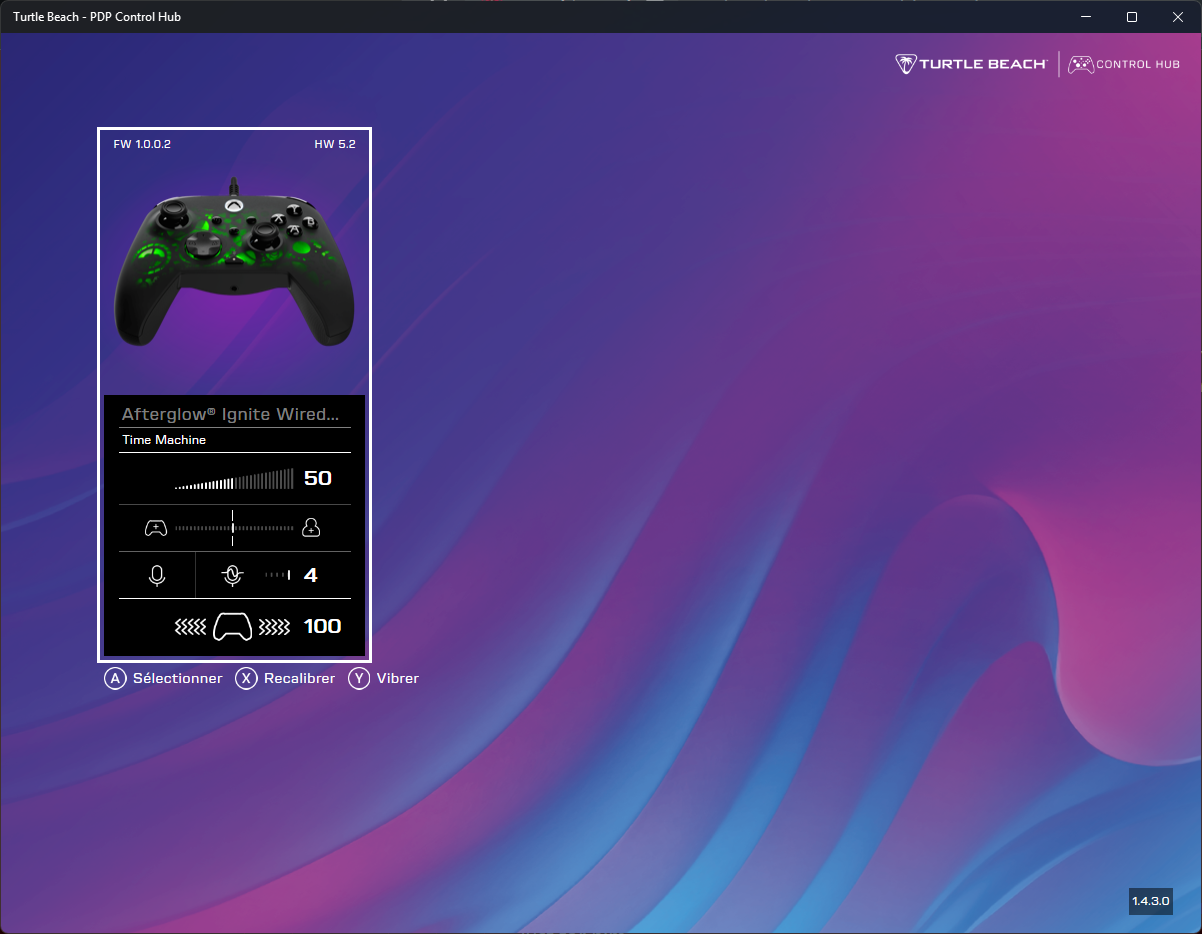1202x934 pixels.
Task: Click the microphone icon
Action: click(x=156, y=574)
